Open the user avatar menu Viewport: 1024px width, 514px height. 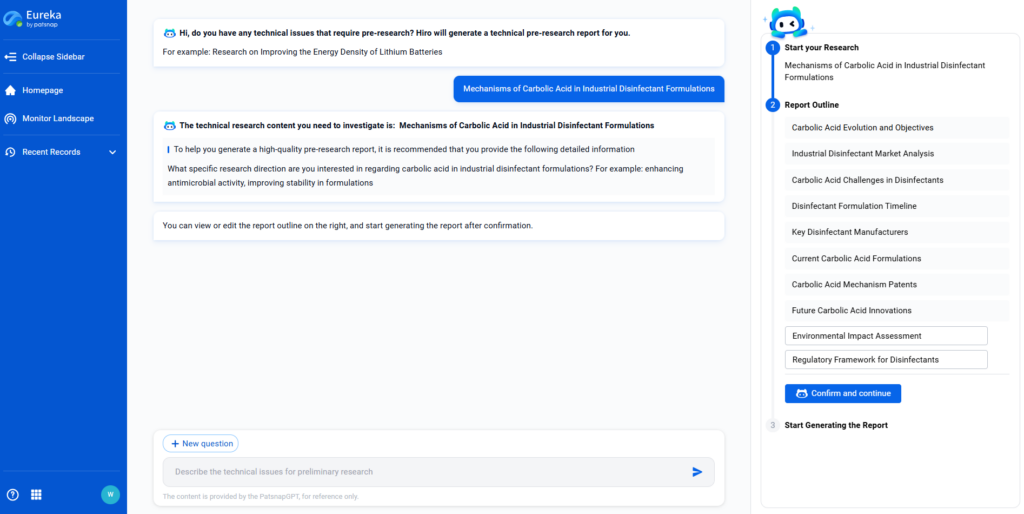pos(110,494)
